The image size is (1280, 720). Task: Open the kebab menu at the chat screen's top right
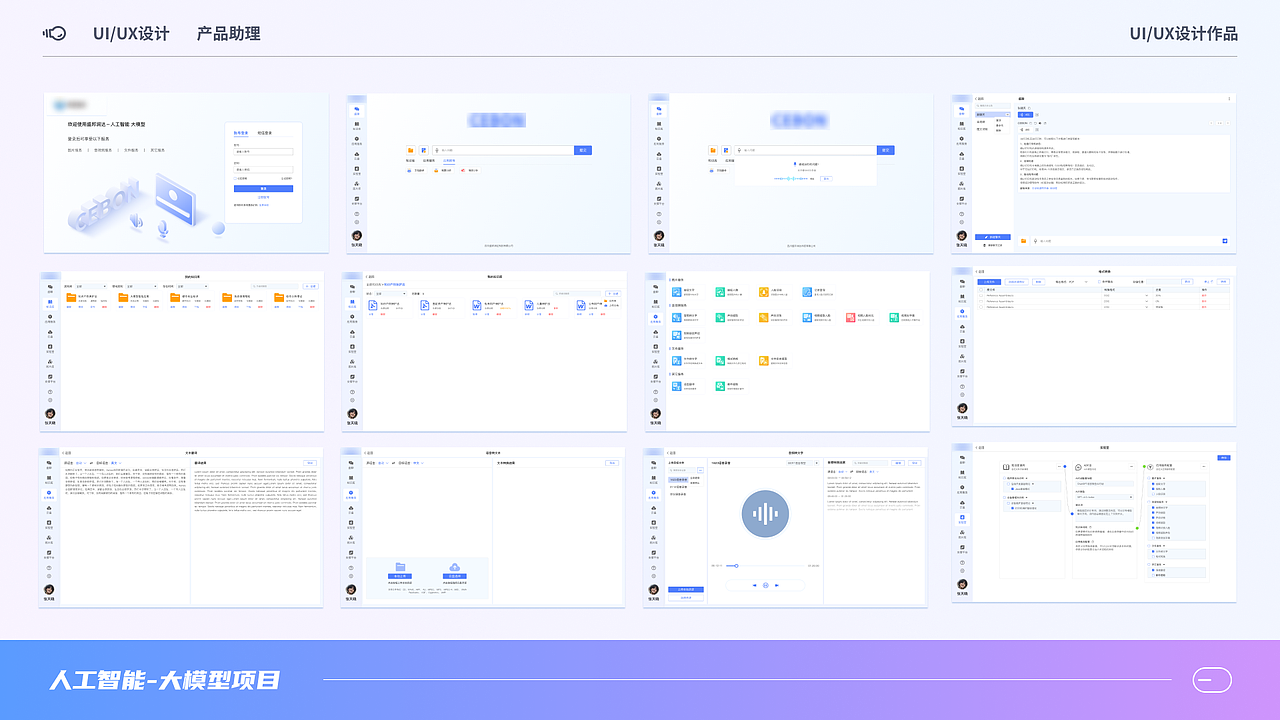pyautogui.click(x=1229, y=99)
